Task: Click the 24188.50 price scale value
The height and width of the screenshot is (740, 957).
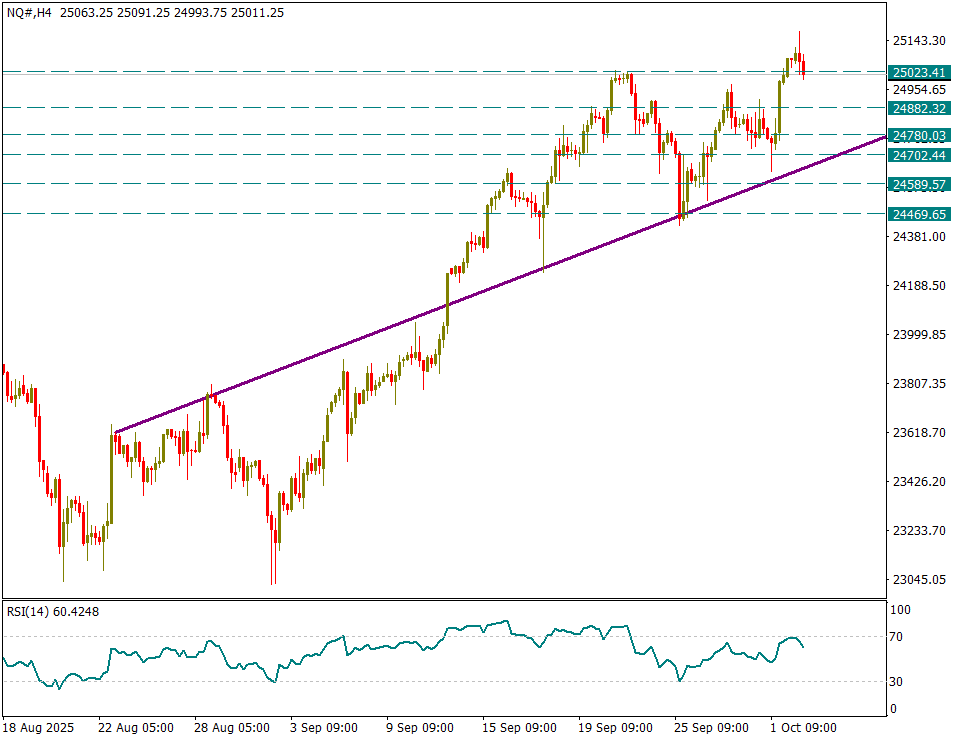Action: point(917,286)
